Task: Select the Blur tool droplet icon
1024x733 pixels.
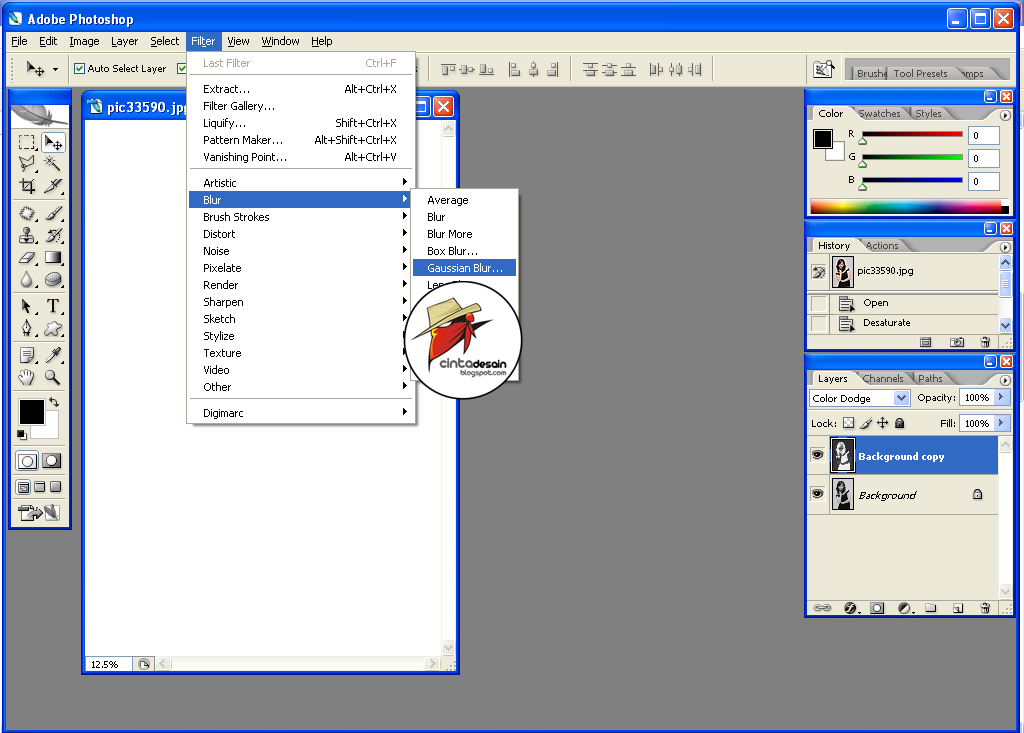Action: point(27,280)
